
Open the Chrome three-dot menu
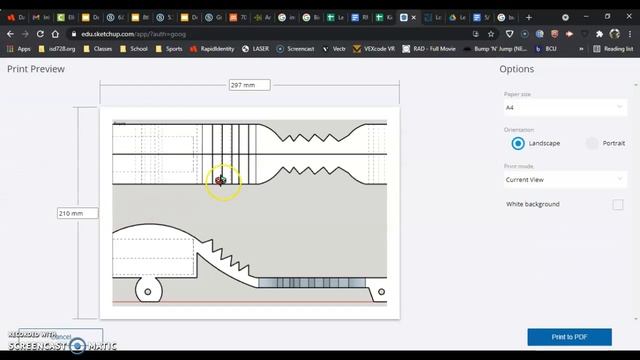[630, 34]
